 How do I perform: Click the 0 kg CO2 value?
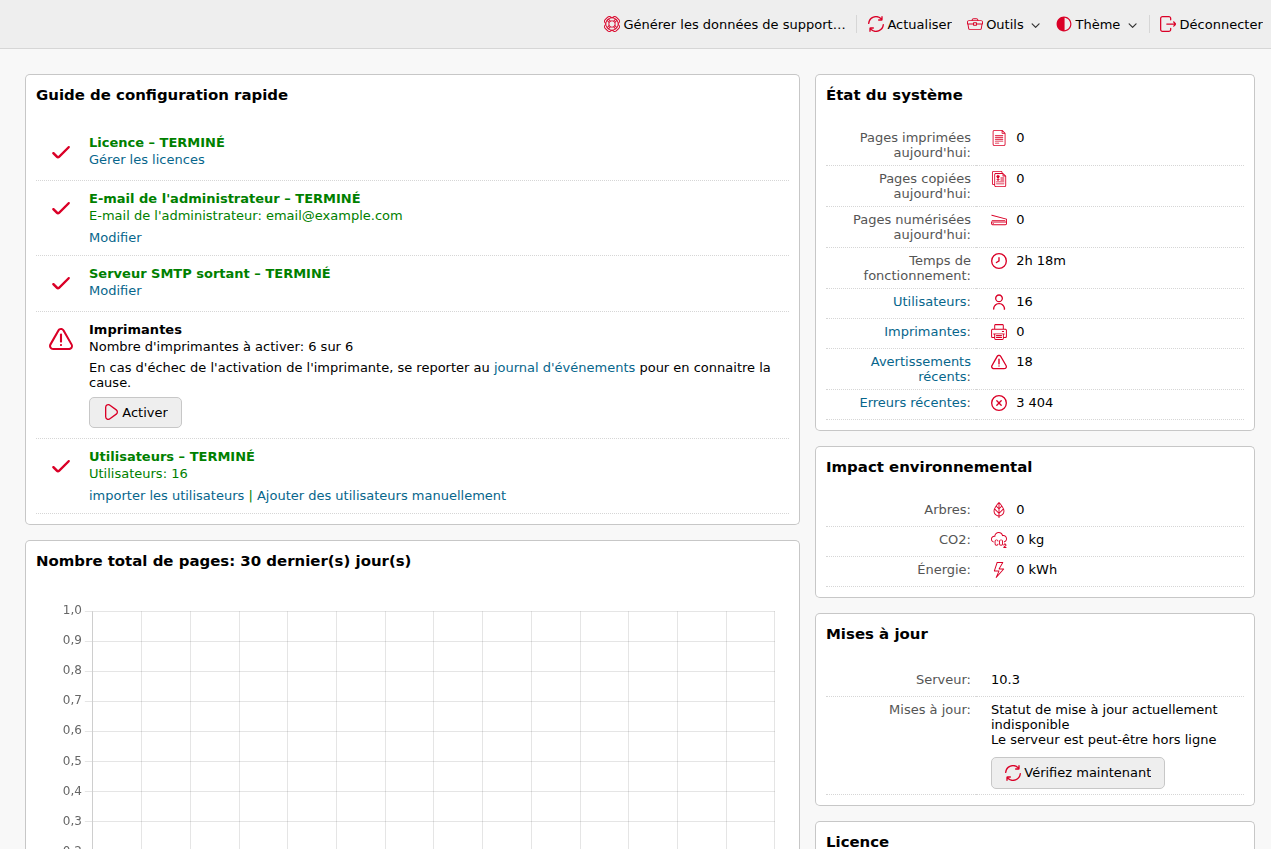(1030, 540)
